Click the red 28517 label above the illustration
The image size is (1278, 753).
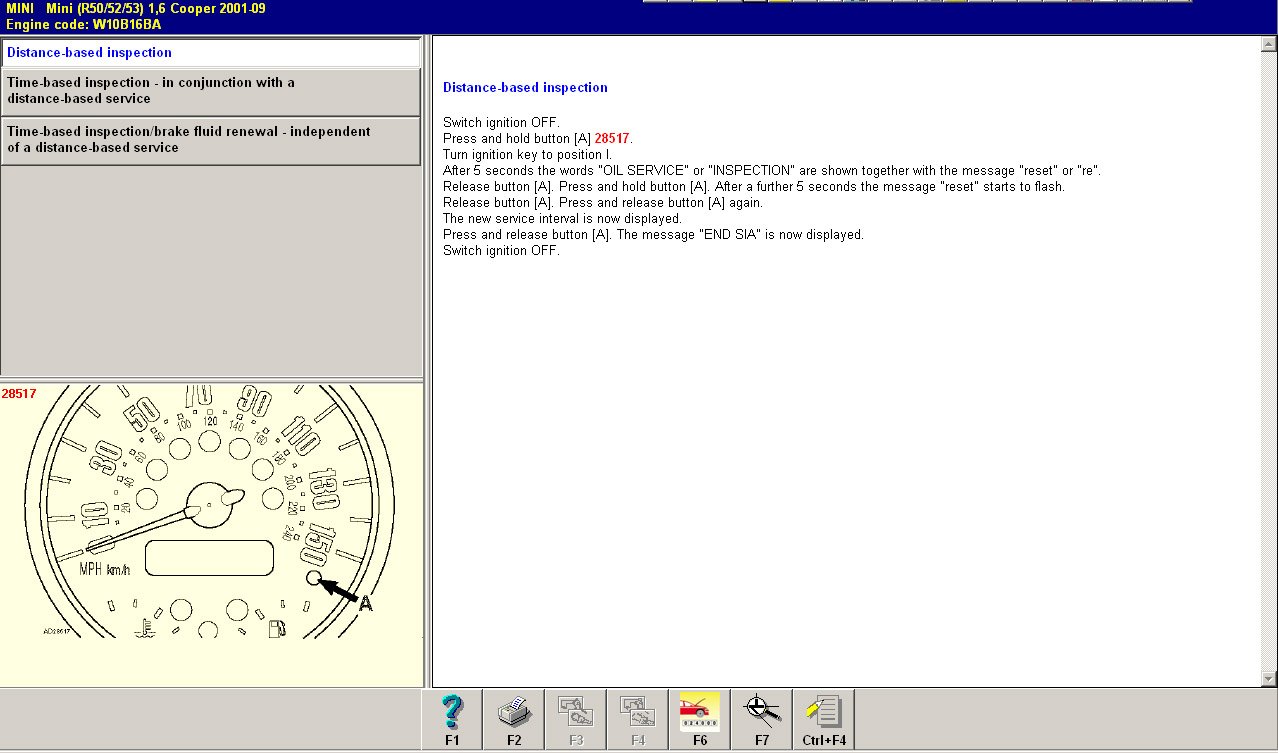coord(19,394)
